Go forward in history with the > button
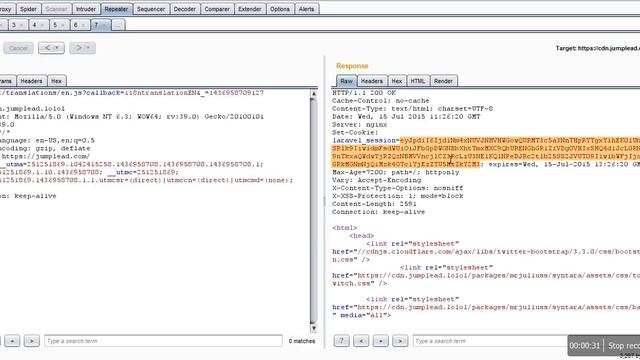640x360 pixels. 78,48
